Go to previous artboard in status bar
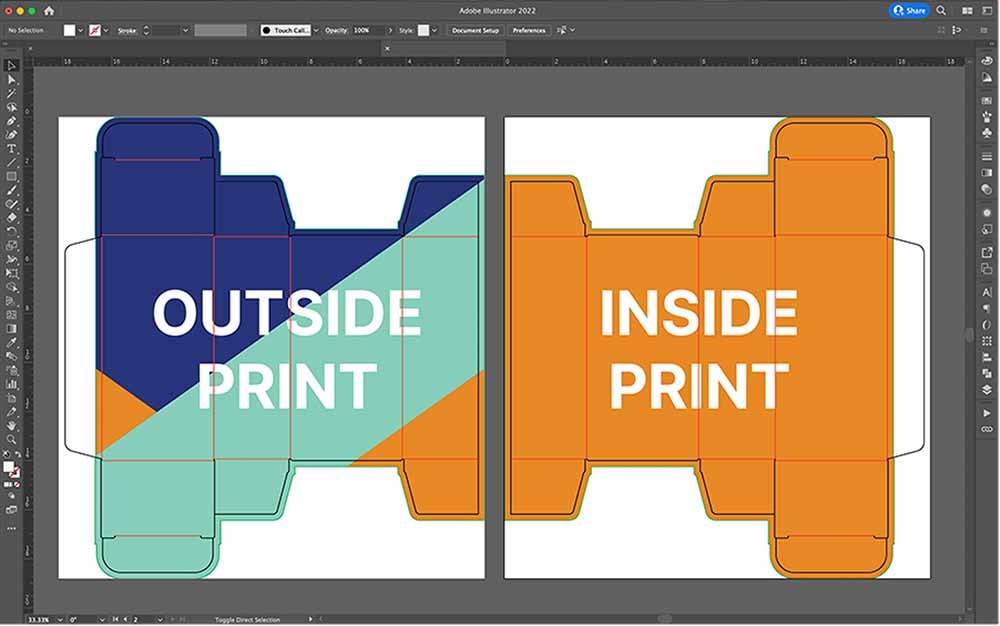 click(125, 620)
